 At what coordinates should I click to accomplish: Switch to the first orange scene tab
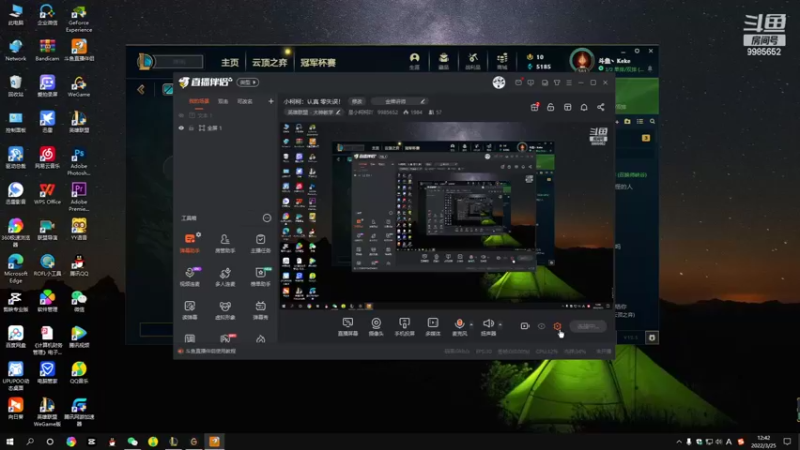coord(199,101)
